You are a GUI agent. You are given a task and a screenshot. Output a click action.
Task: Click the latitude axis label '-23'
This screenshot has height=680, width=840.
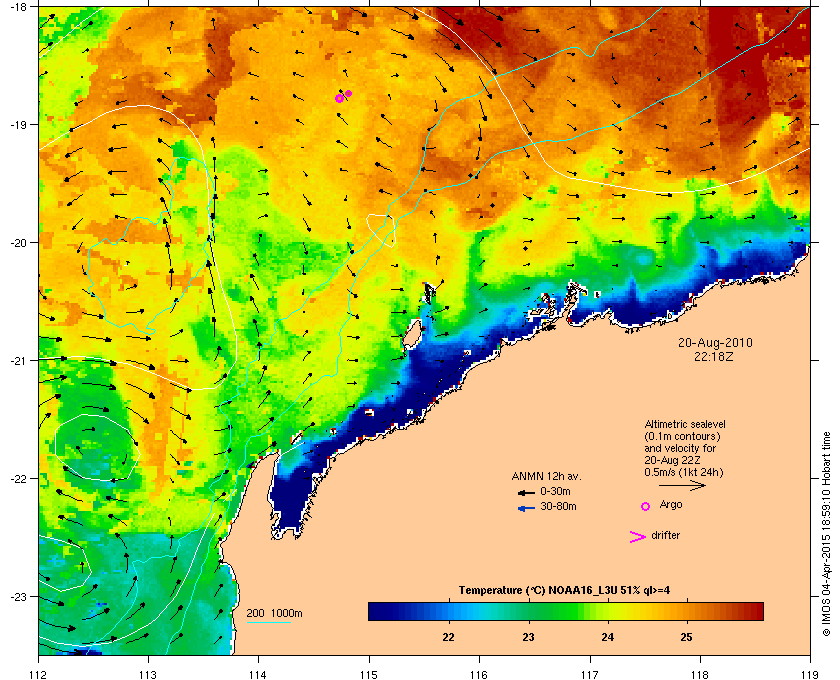(x=18, y=596)
